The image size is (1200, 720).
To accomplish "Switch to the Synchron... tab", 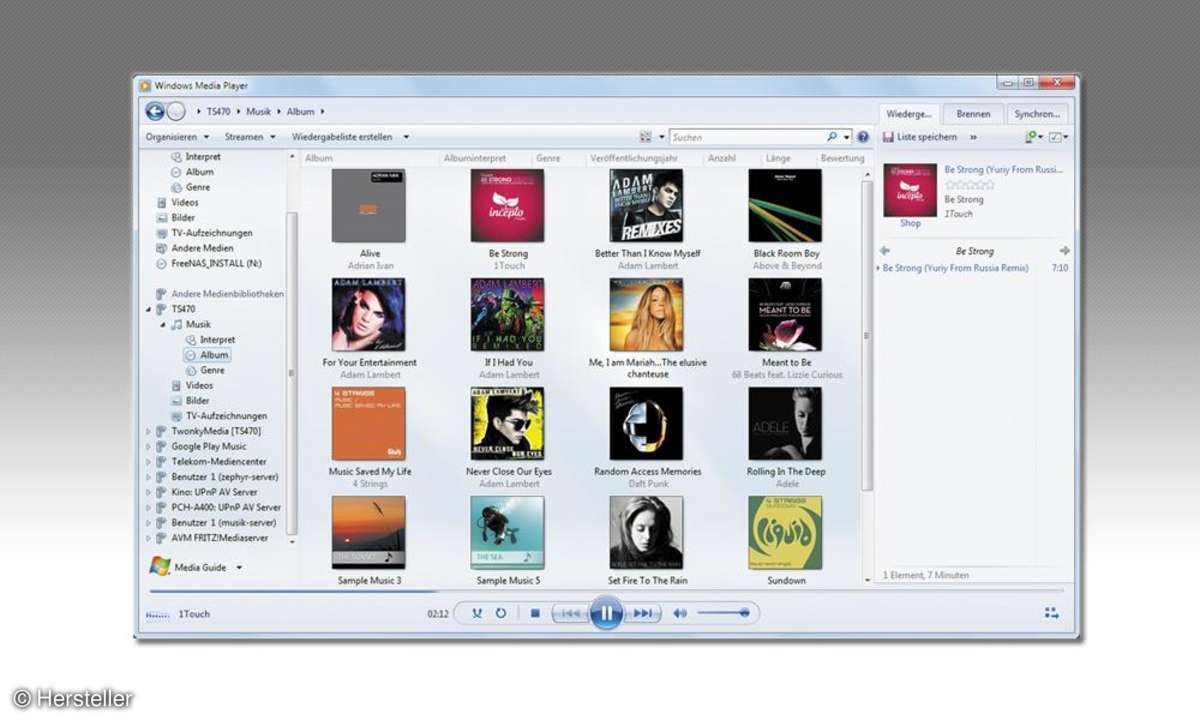I will (x=1037, y=114).
